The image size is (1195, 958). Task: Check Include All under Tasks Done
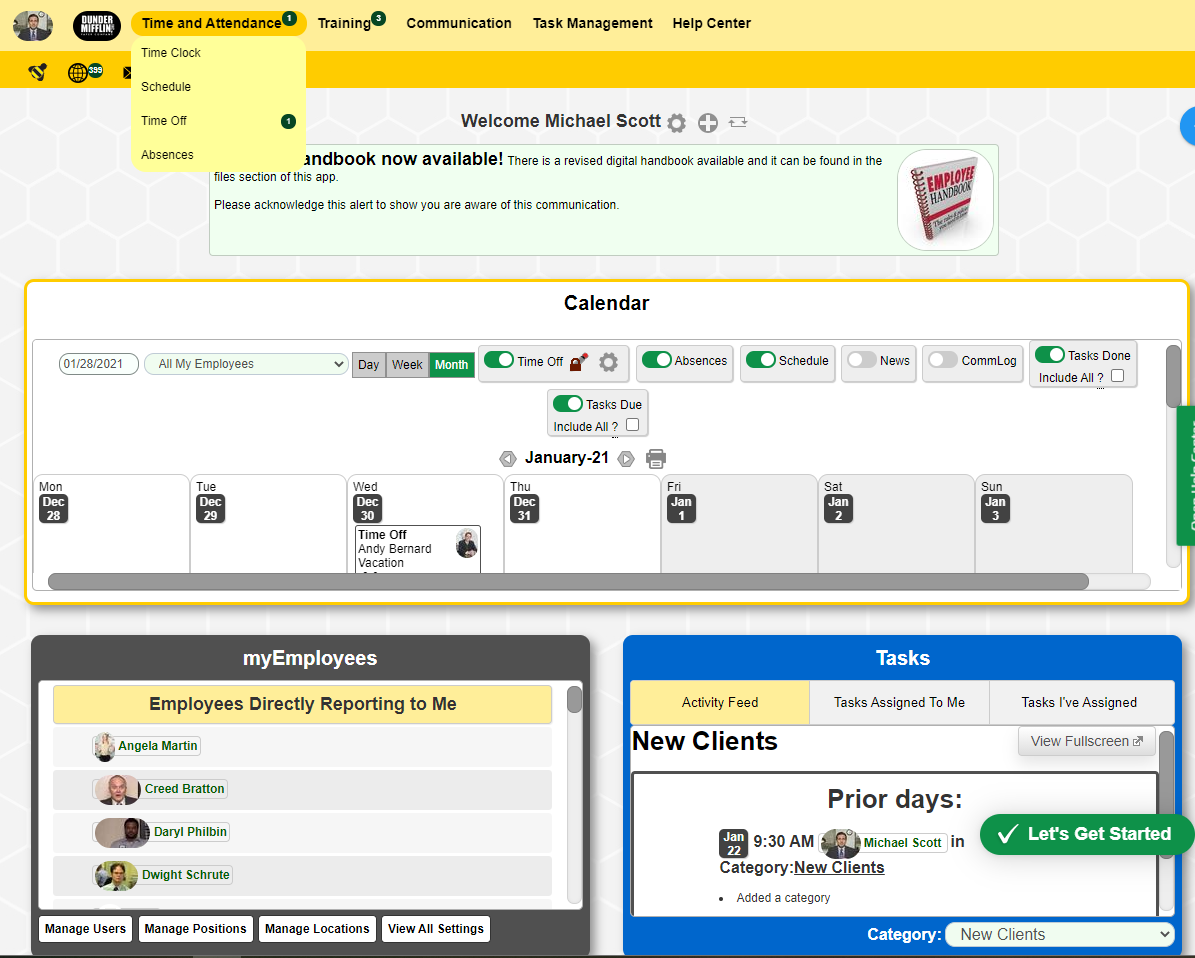[1117, 377]
